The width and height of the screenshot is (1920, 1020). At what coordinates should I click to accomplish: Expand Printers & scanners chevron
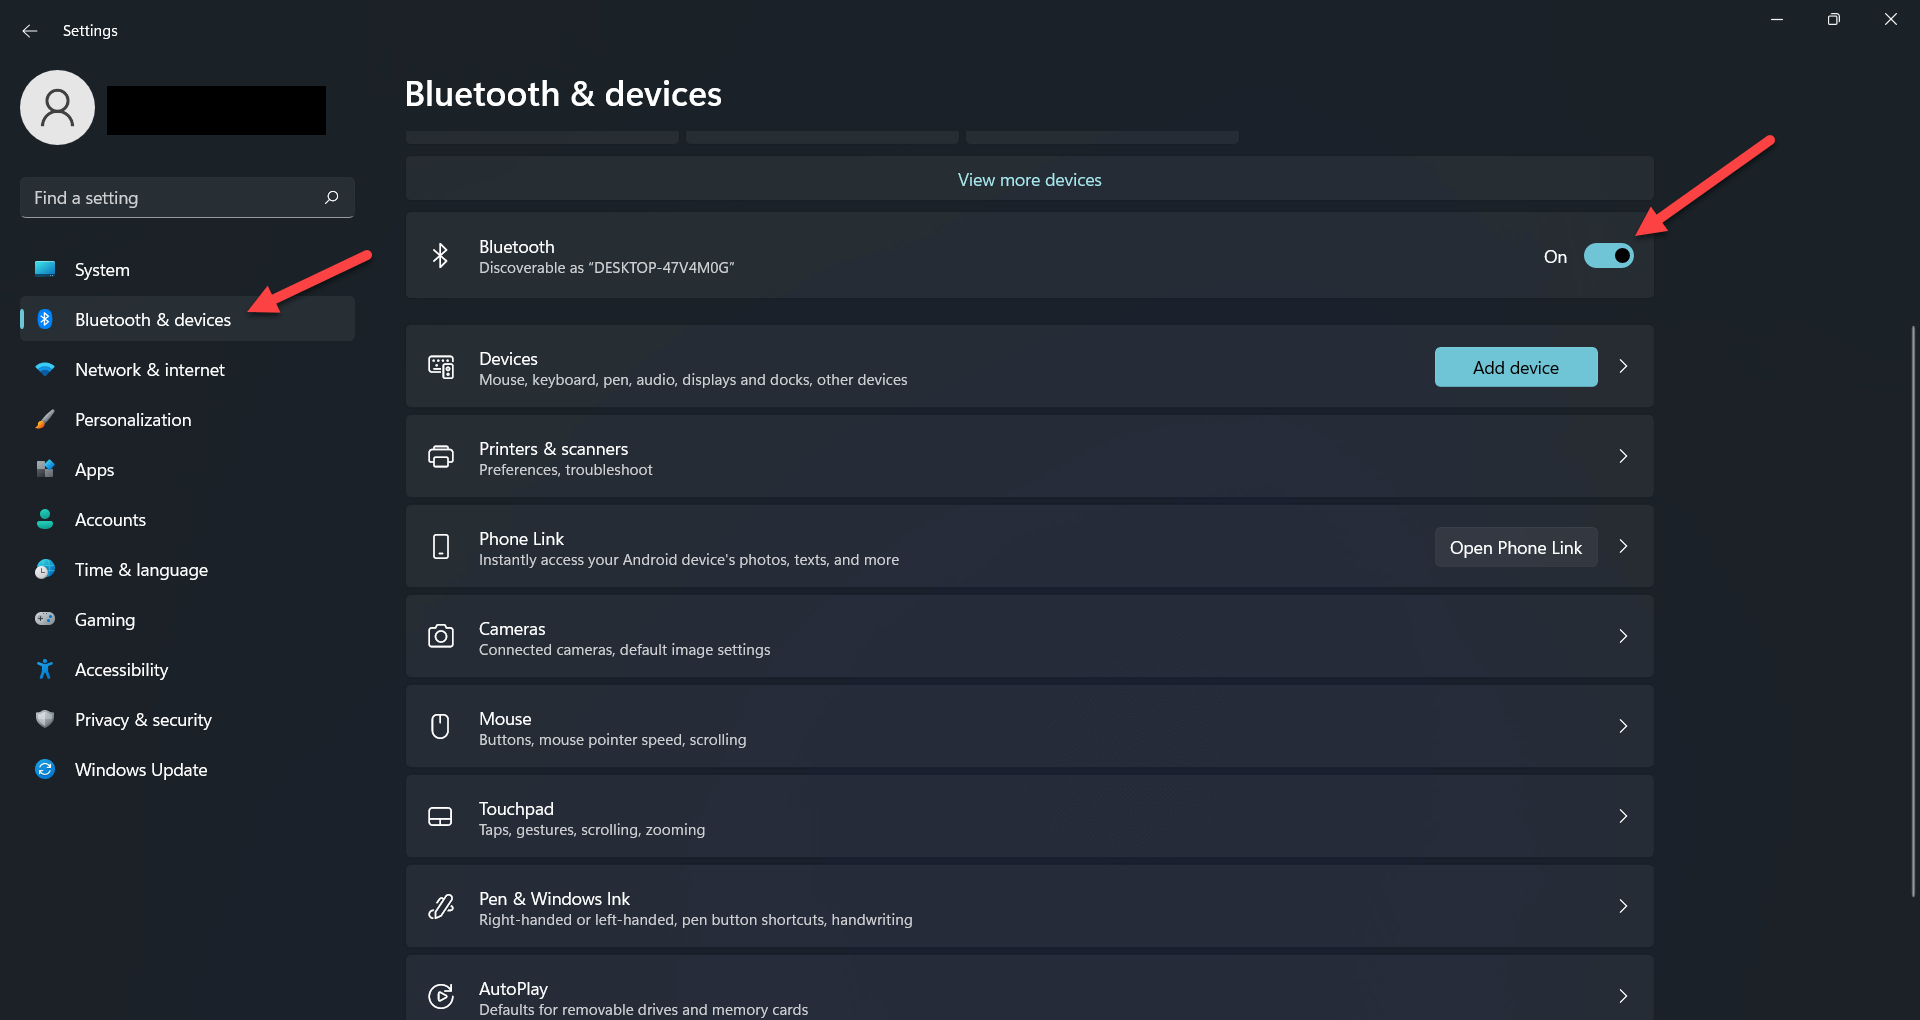tap(1623, 456)
